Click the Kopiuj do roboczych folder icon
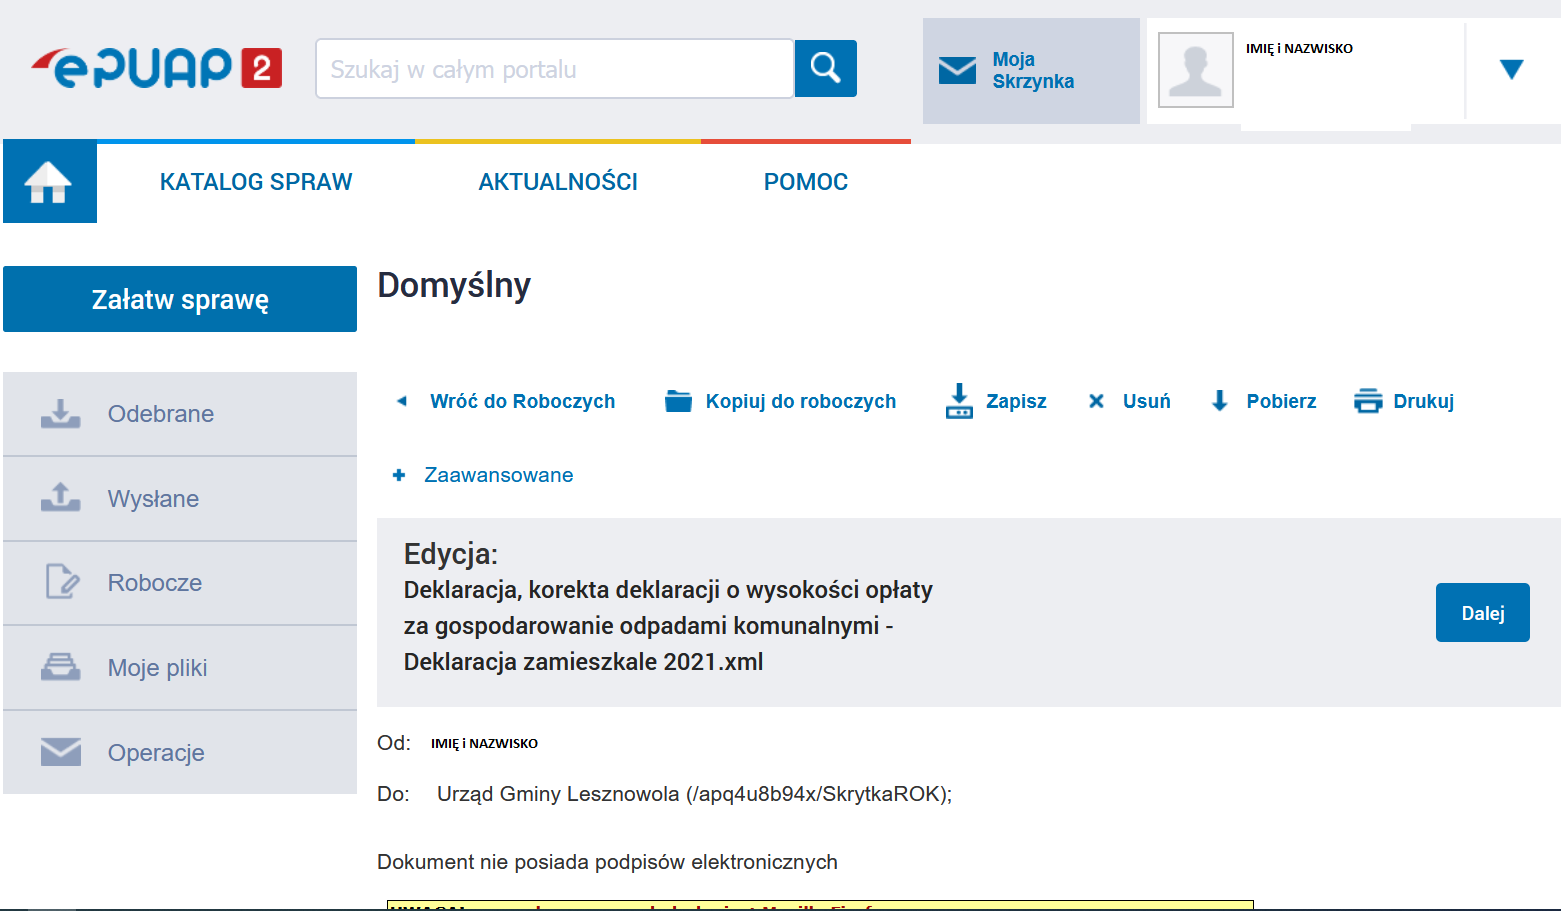The image size is (1561, 911). pyautogui.click(x=679, y=401)
